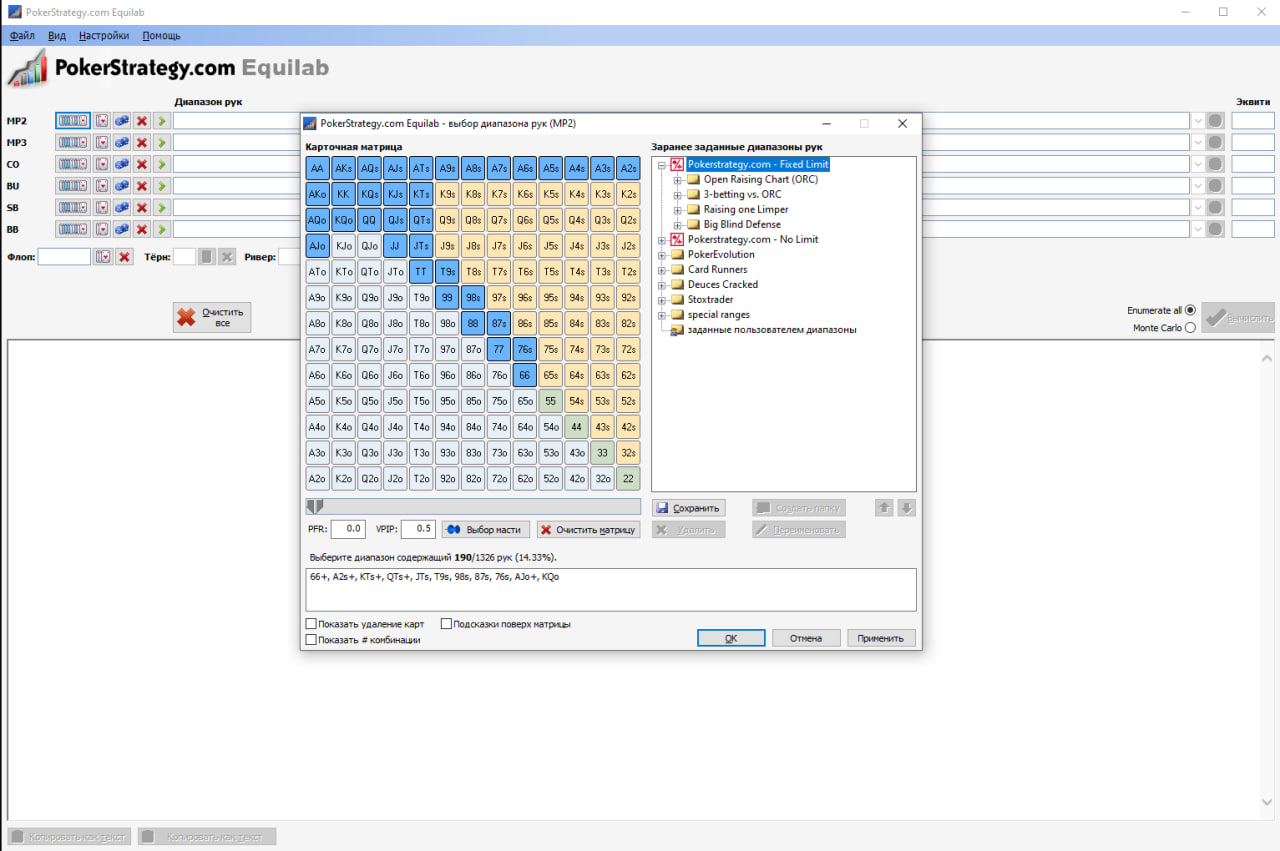Expand Open Raising Chart (ORC) folder
Image resolution: width=1280 pixels, height=851 pixels.
pos(678,180)
